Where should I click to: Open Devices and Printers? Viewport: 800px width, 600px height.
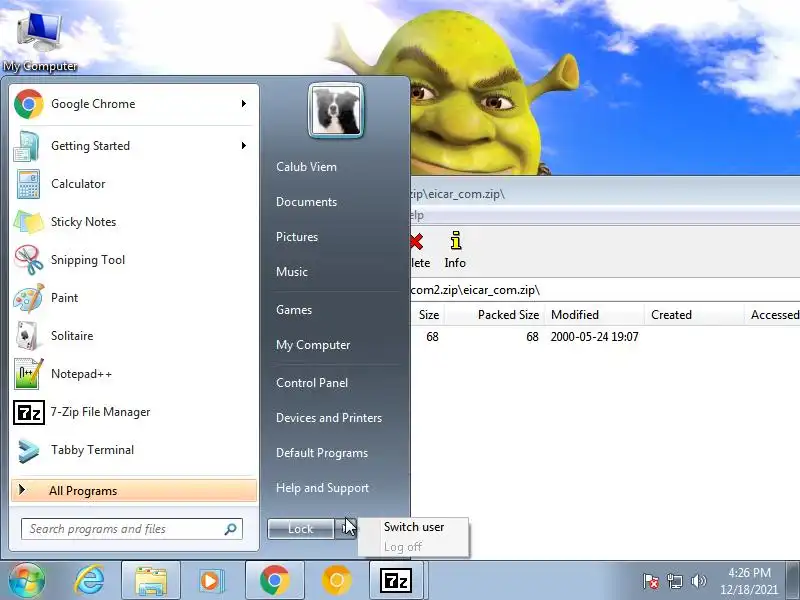pos(329,418)
